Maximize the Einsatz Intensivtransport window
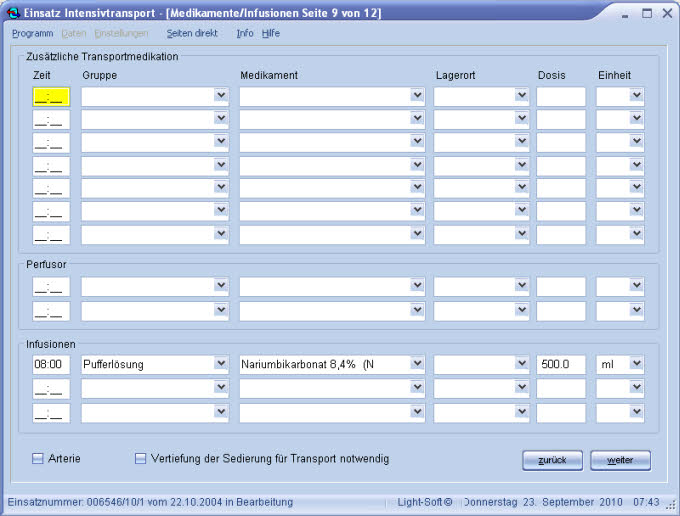The height and width of the screenshot is (516, 680). pos(647,13)
